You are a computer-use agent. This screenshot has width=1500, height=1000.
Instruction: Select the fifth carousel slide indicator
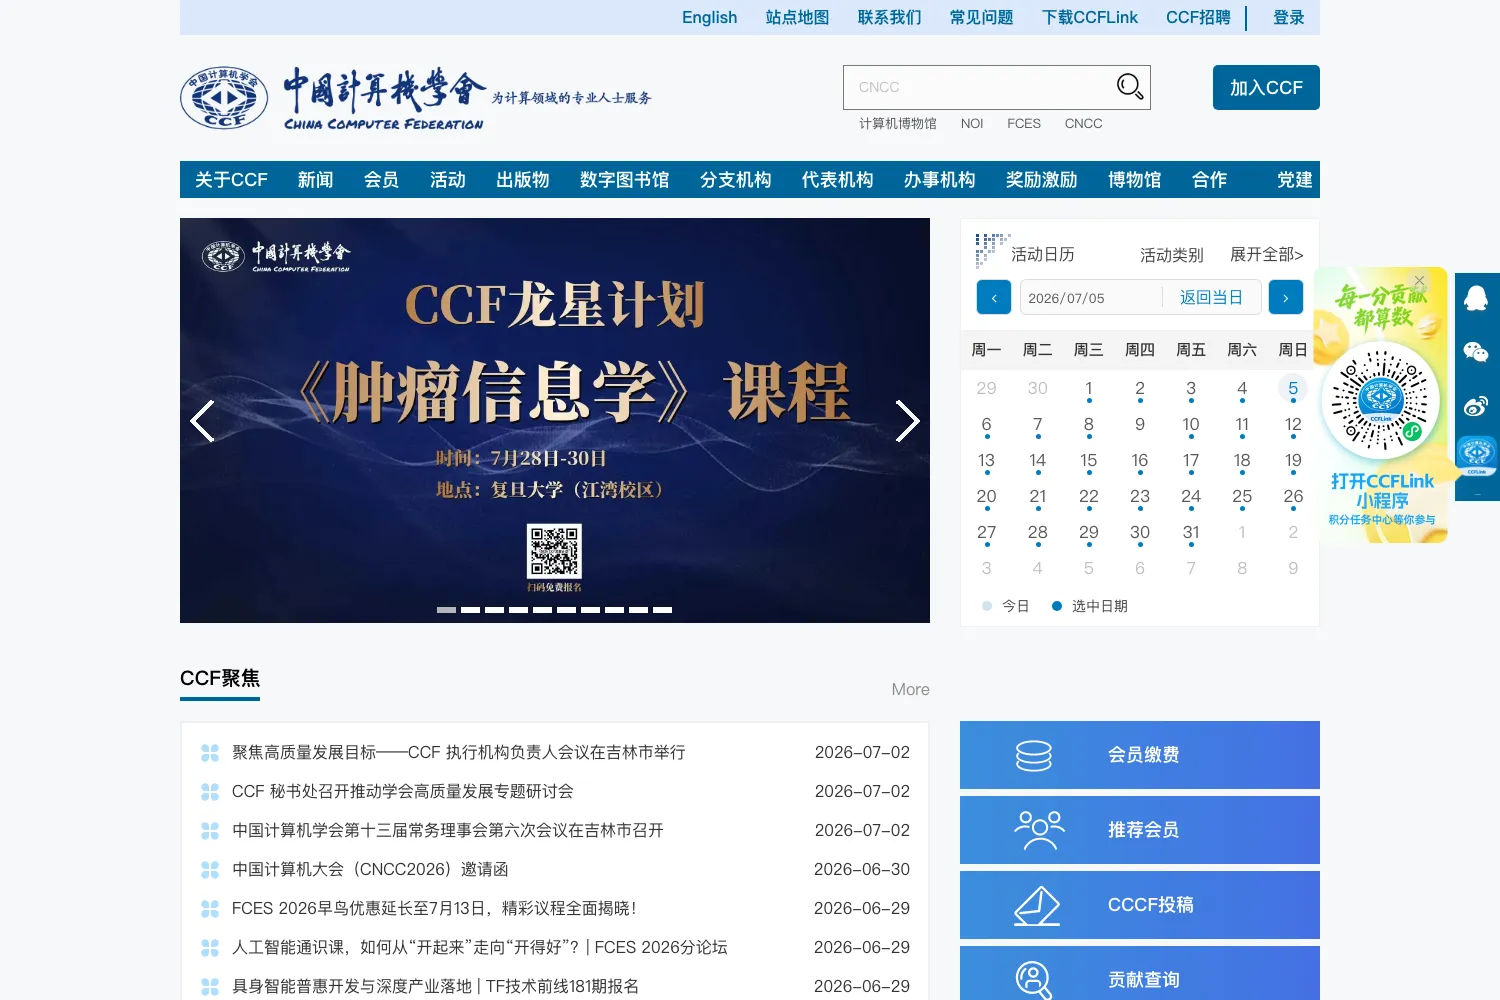click(542, 609)
